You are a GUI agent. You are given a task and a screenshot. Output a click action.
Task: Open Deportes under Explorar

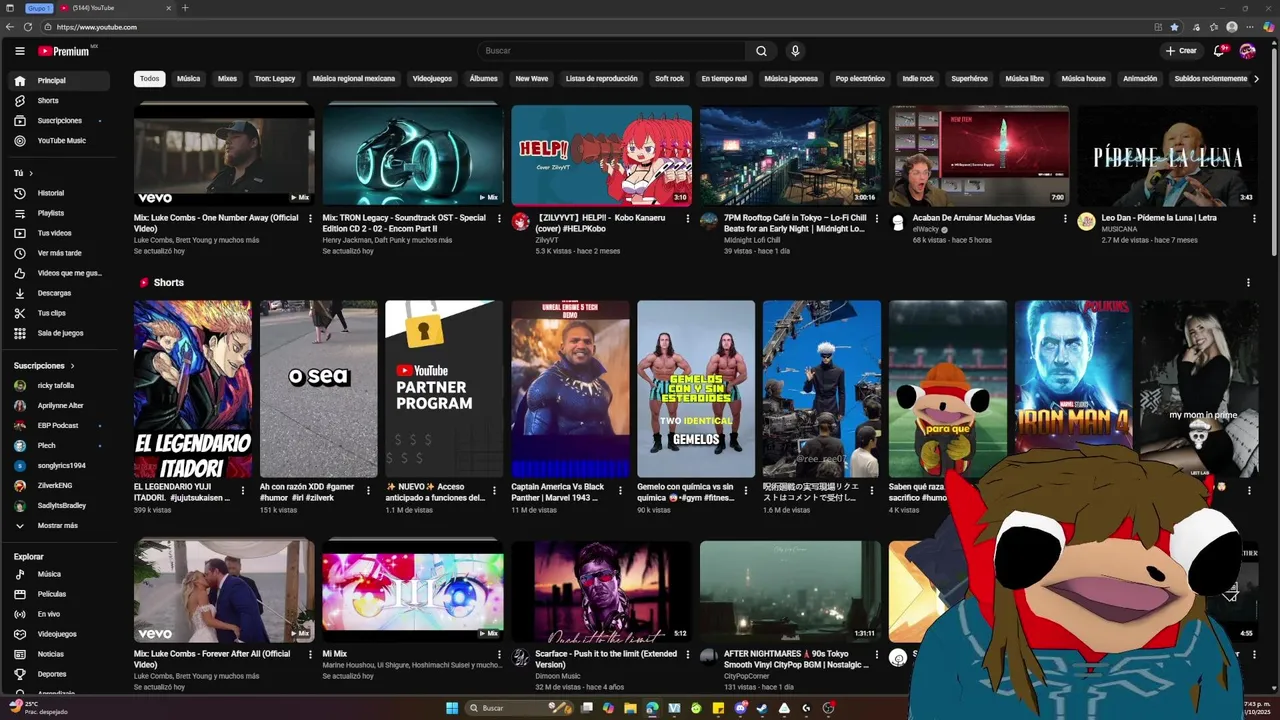[60, 674]
